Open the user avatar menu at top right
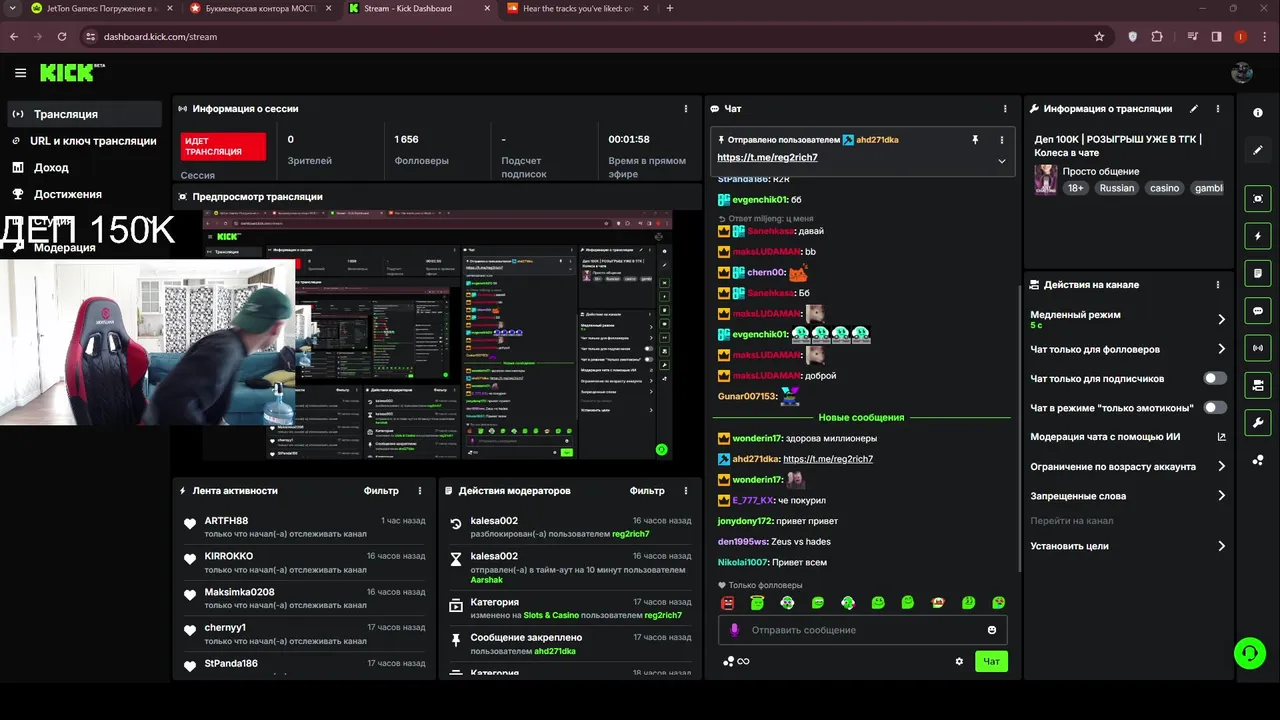Image resolution: width=1280 pixels, height=720 pixels. (x=1242, y=73)
